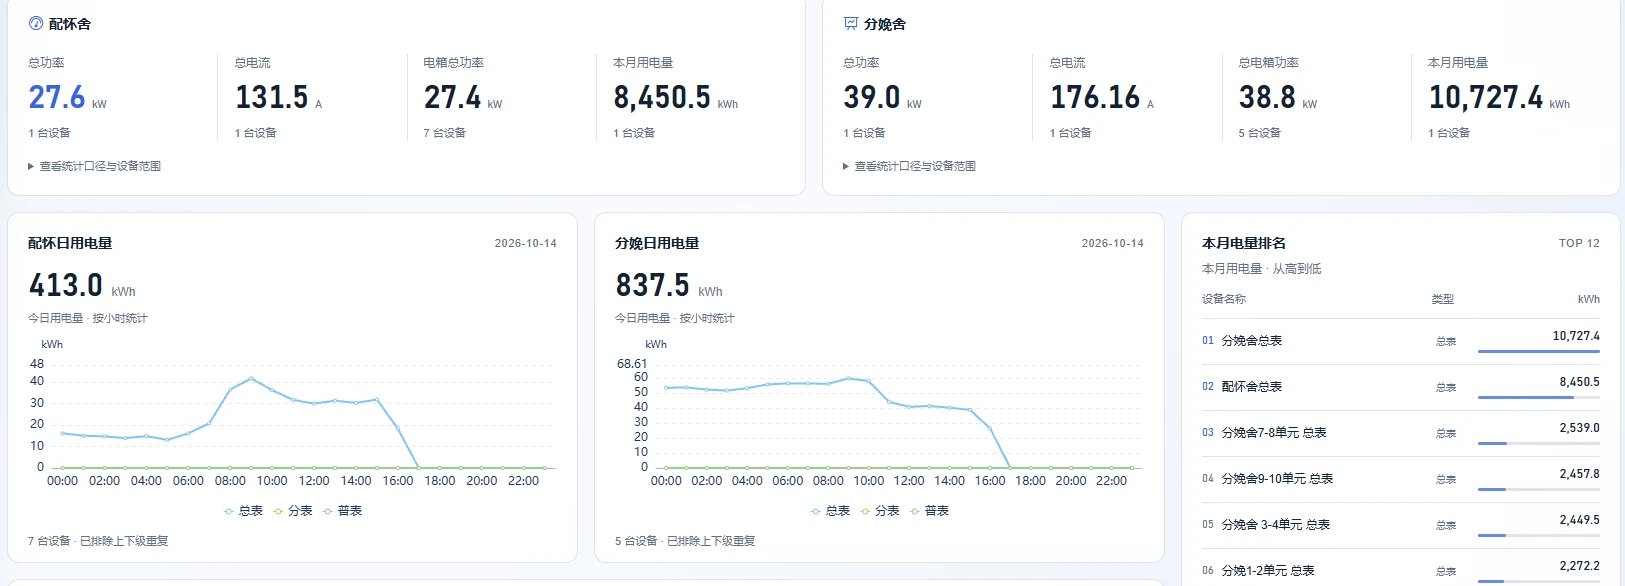Open ranking row 04 分娩舍9-10单元 总表
1625x586 pixels.
[x=1401, y=479]
